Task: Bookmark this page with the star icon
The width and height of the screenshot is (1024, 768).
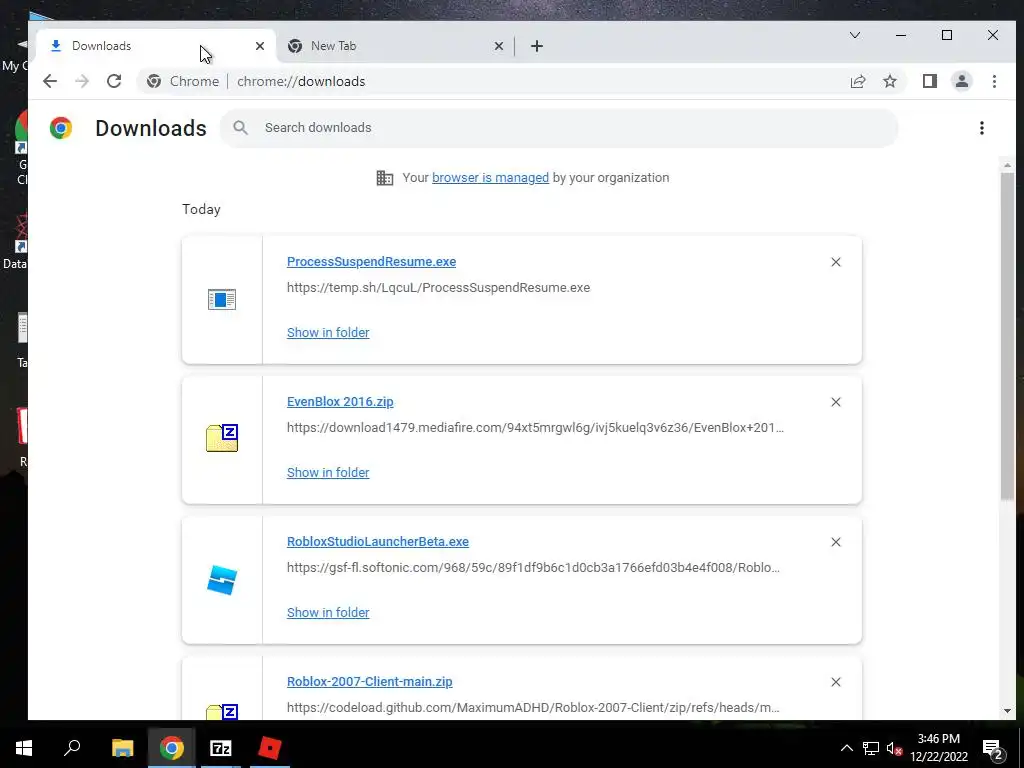Action: [889, 81]
